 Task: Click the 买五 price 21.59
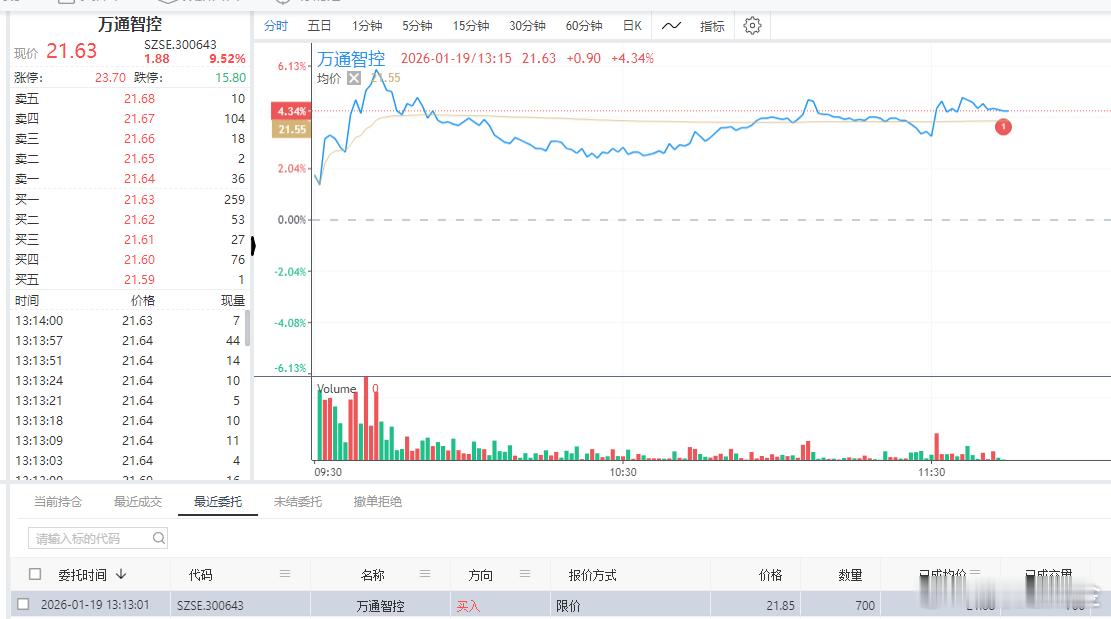pyautogui.click(x=139, y=280)
